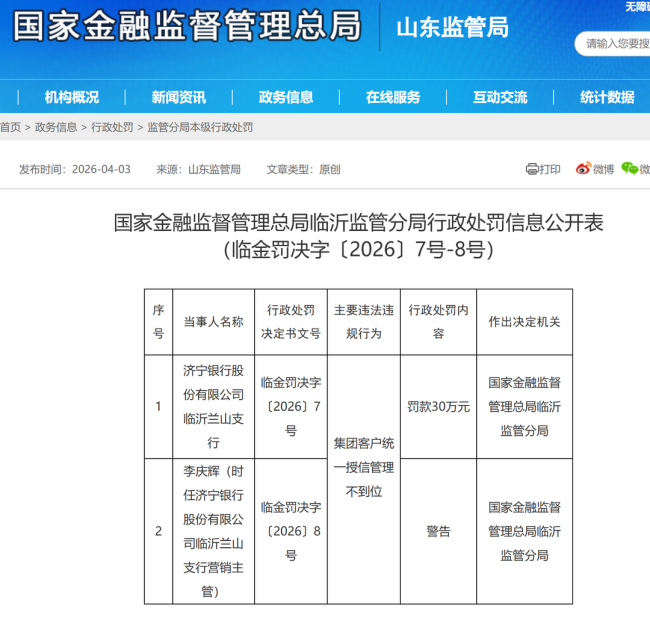Viewport: 650px width, 618px height.
Task: Click the 临金罚决字〔2026〕7号 cell
Action: click(x=291, y=407)
